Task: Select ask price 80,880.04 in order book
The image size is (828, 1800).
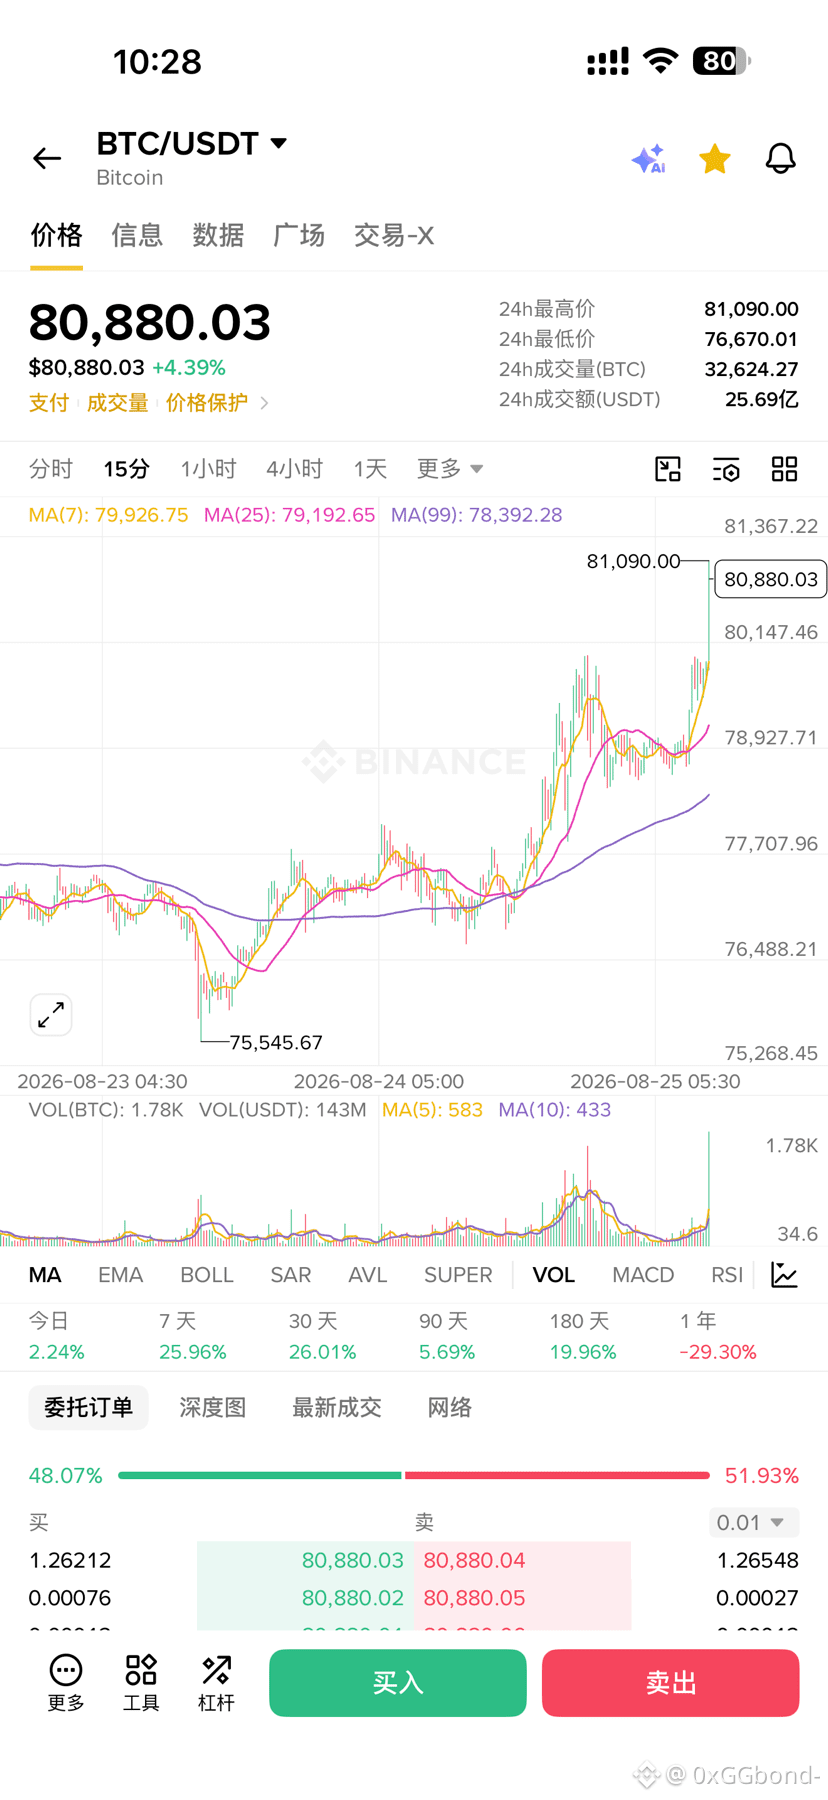Action: pos(475,1560)
